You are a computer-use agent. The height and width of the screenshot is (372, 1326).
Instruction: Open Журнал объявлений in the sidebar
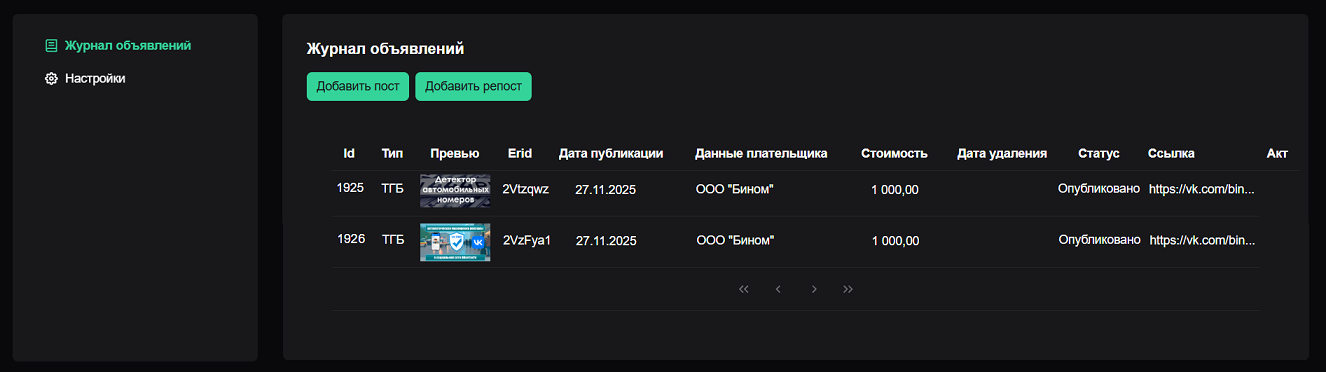pos(118,45)
